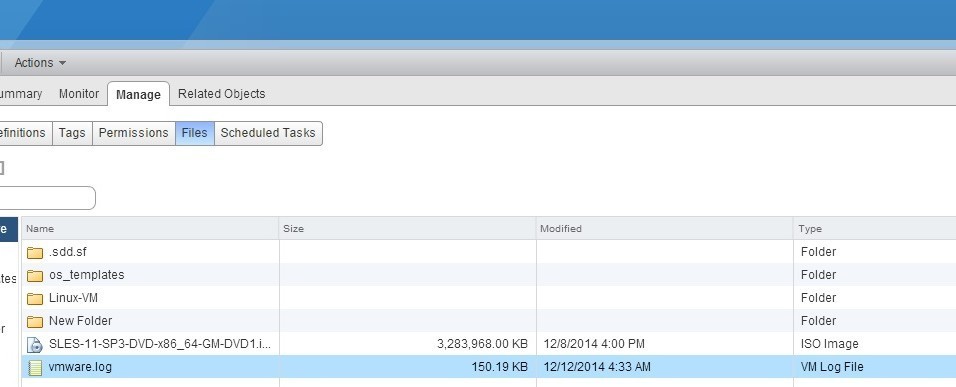The height and width of the screenshot is (387, 956).
Task: Sort files by the Name column
Action: coord(150,229)
